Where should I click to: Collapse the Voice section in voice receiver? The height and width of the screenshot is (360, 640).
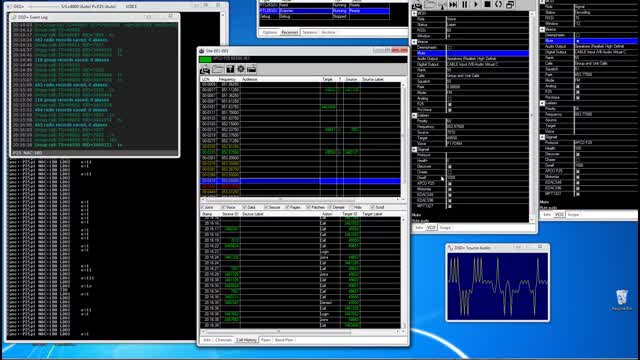point(414,42)
